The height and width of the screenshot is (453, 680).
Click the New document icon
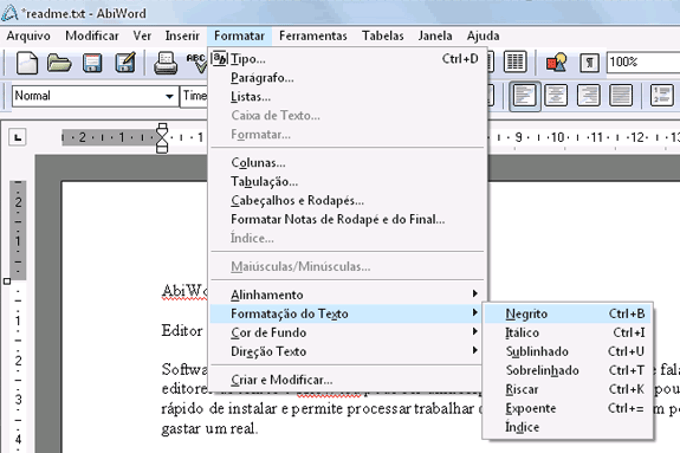(27, 63)
